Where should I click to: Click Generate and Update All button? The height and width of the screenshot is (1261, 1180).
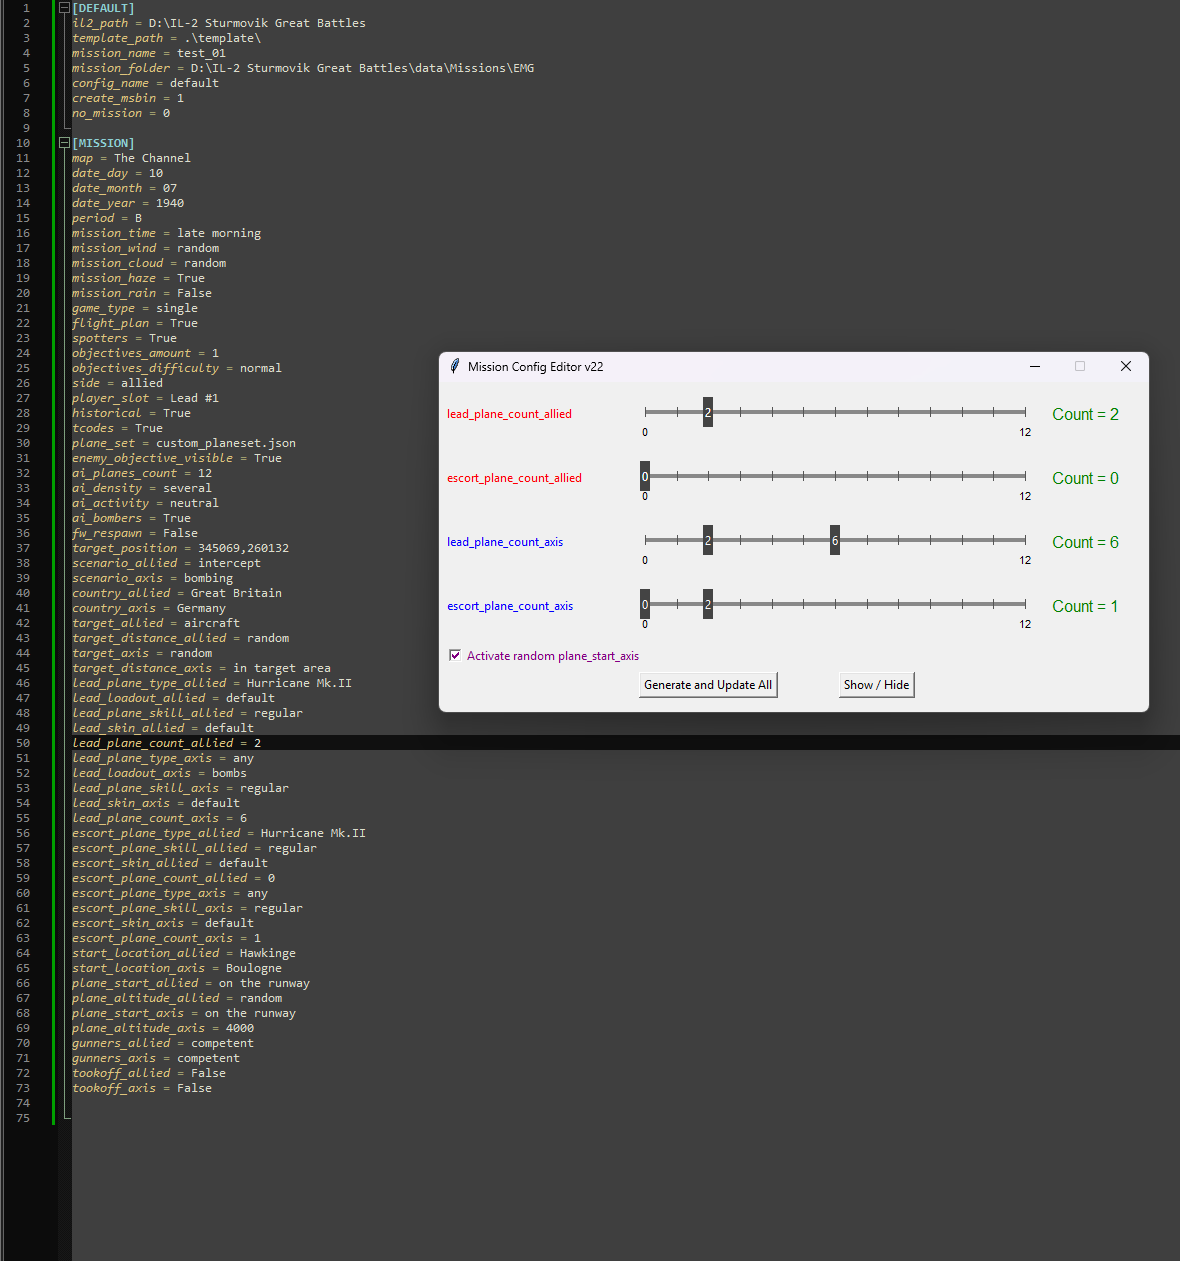pyautogui.click(x=708, y=685)
